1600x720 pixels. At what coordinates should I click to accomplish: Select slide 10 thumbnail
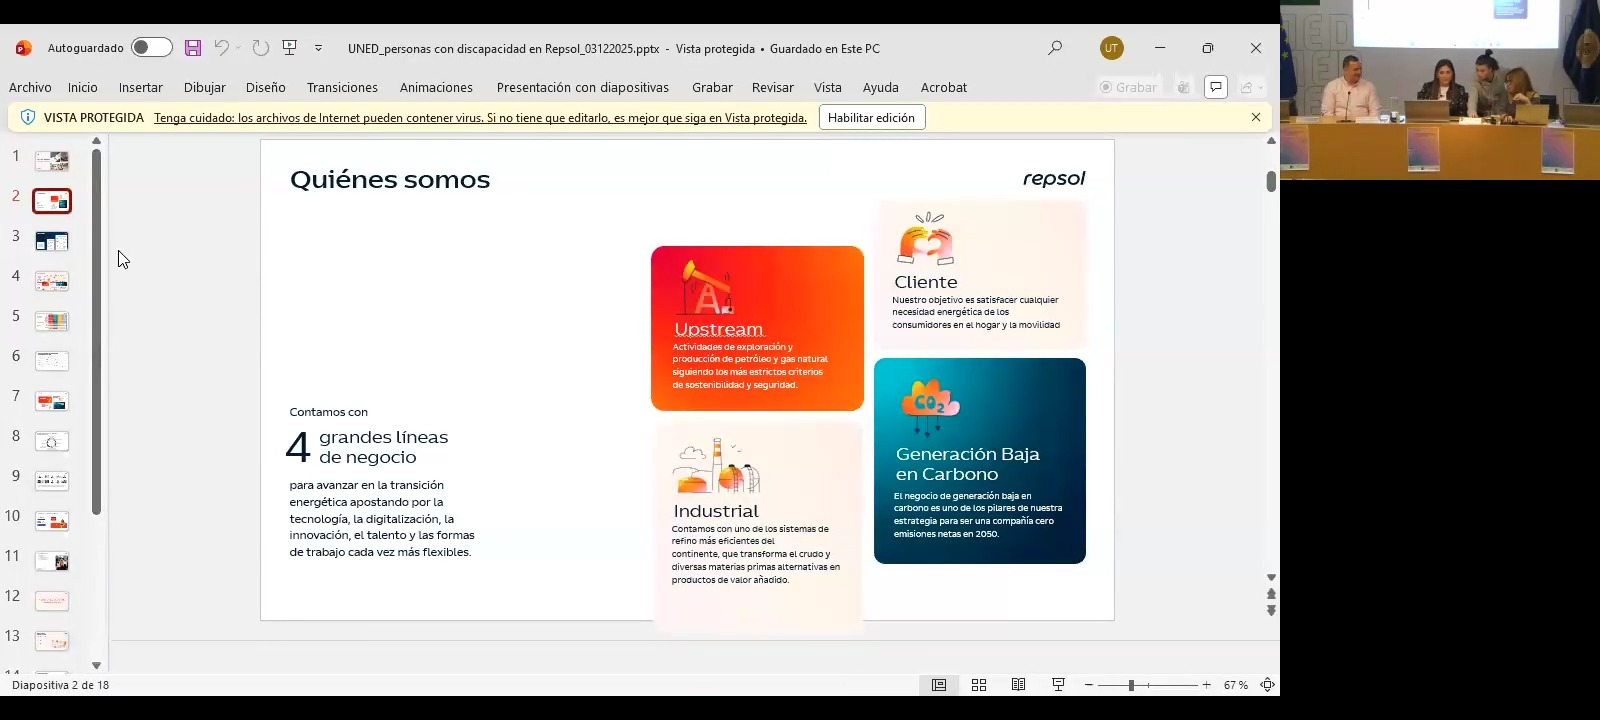tap(52, 521)
